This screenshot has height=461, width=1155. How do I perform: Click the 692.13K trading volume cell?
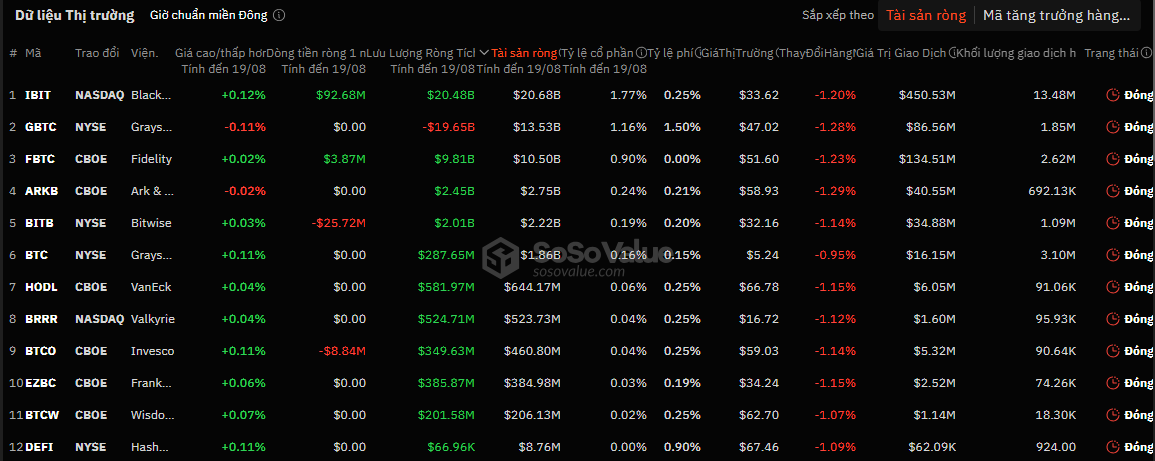1053,191
